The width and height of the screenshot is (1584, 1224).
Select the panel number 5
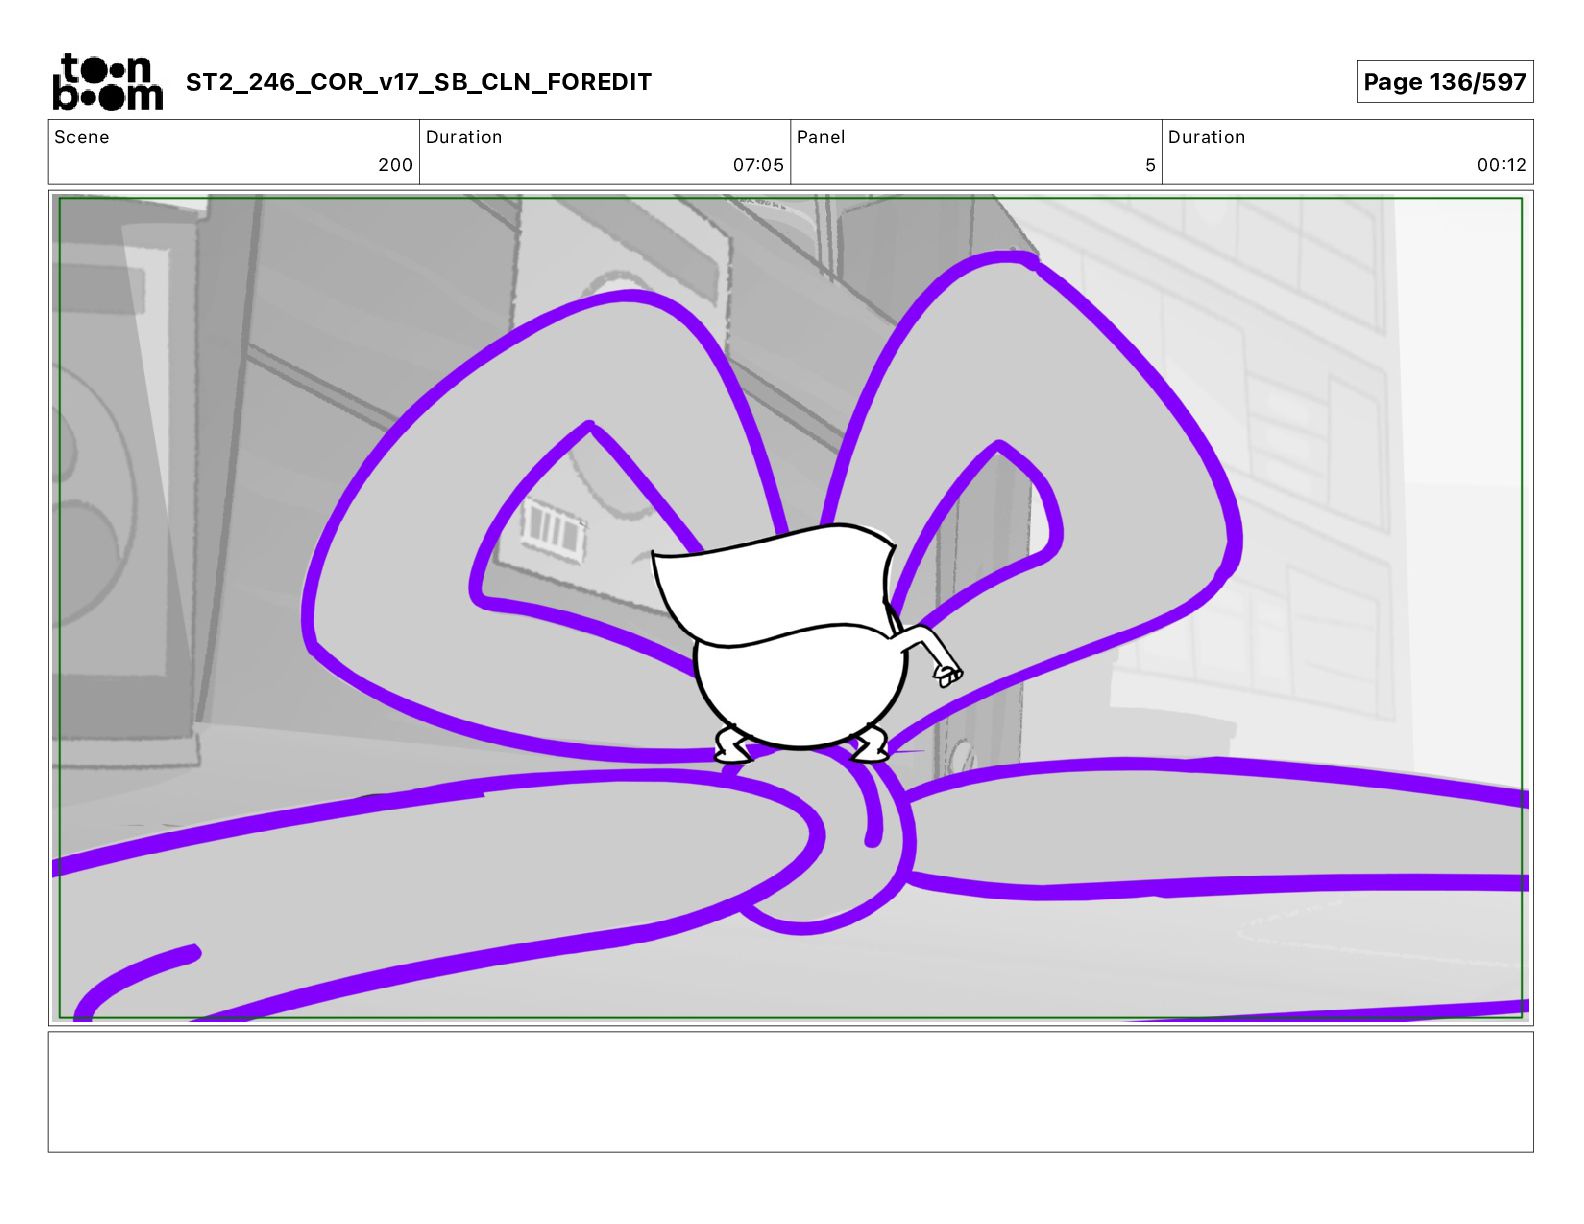click(1150, 165)
